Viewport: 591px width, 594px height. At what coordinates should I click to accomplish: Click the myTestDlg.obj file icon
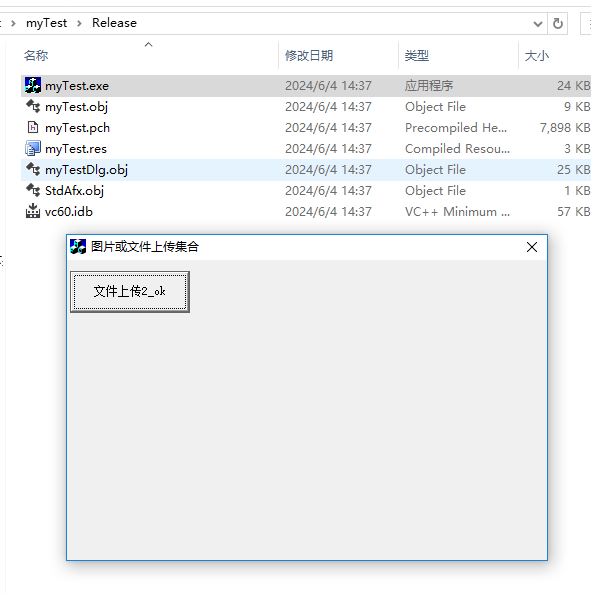(x=33, y=169)
